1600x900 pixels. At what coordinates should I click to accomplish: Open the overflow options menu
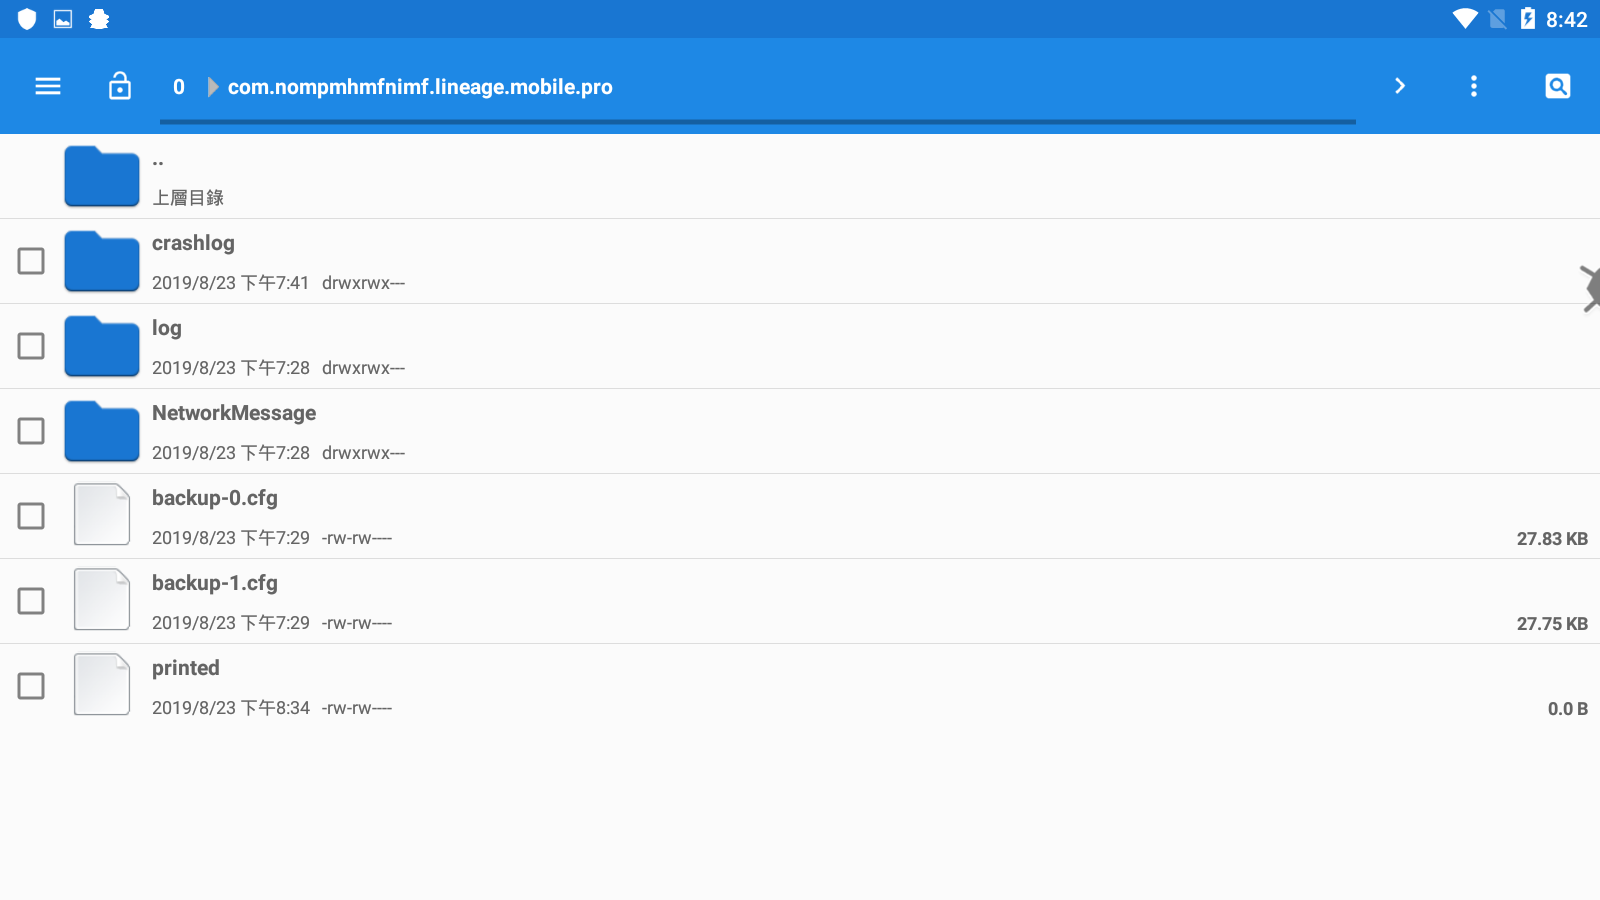tap(1474, 86)
